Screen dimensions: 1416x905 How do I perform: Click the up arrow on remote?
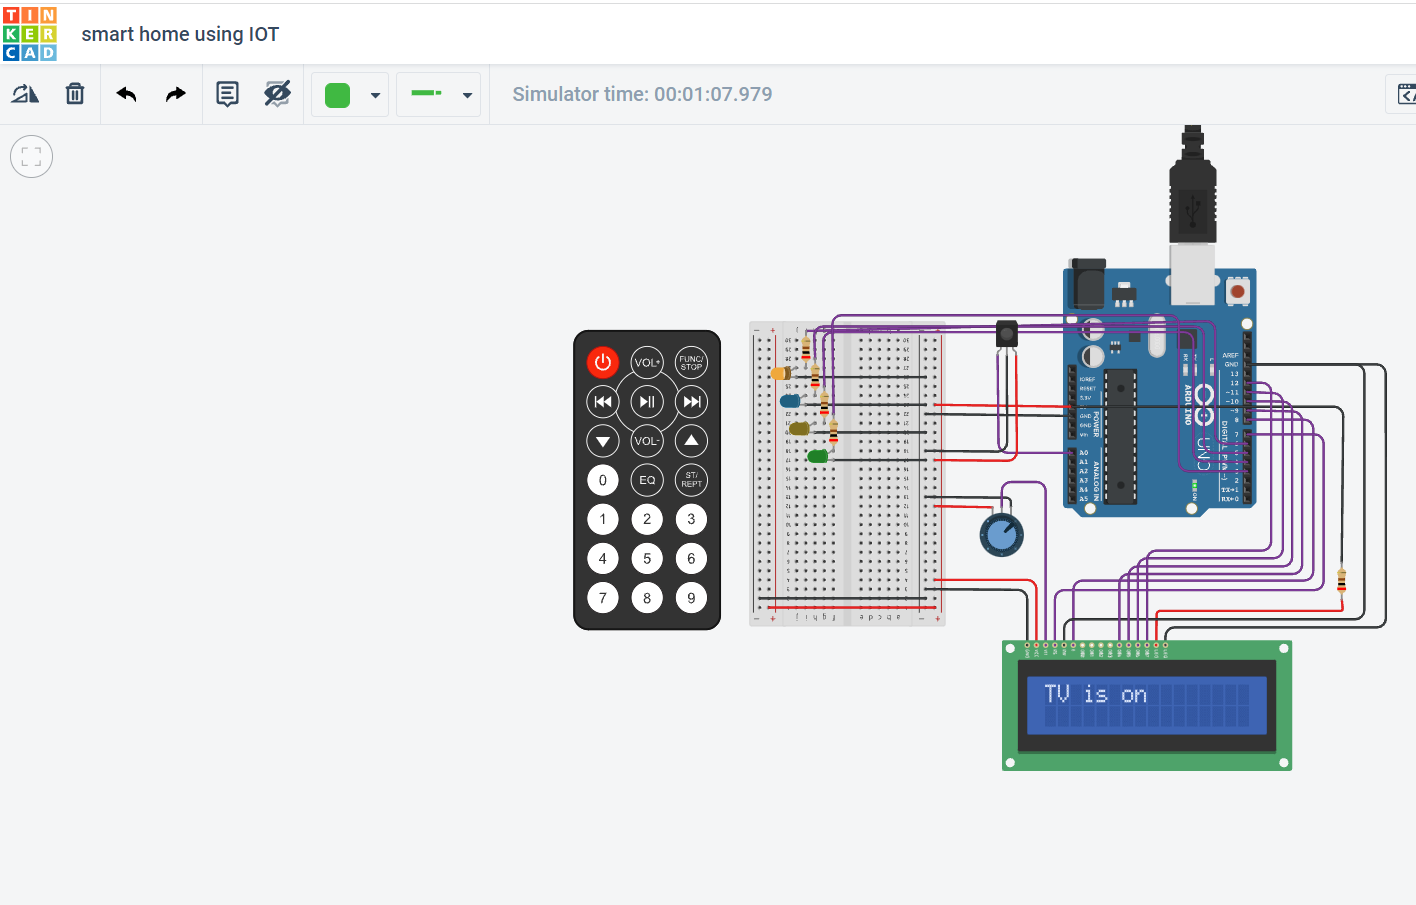(x=691, y=441)
